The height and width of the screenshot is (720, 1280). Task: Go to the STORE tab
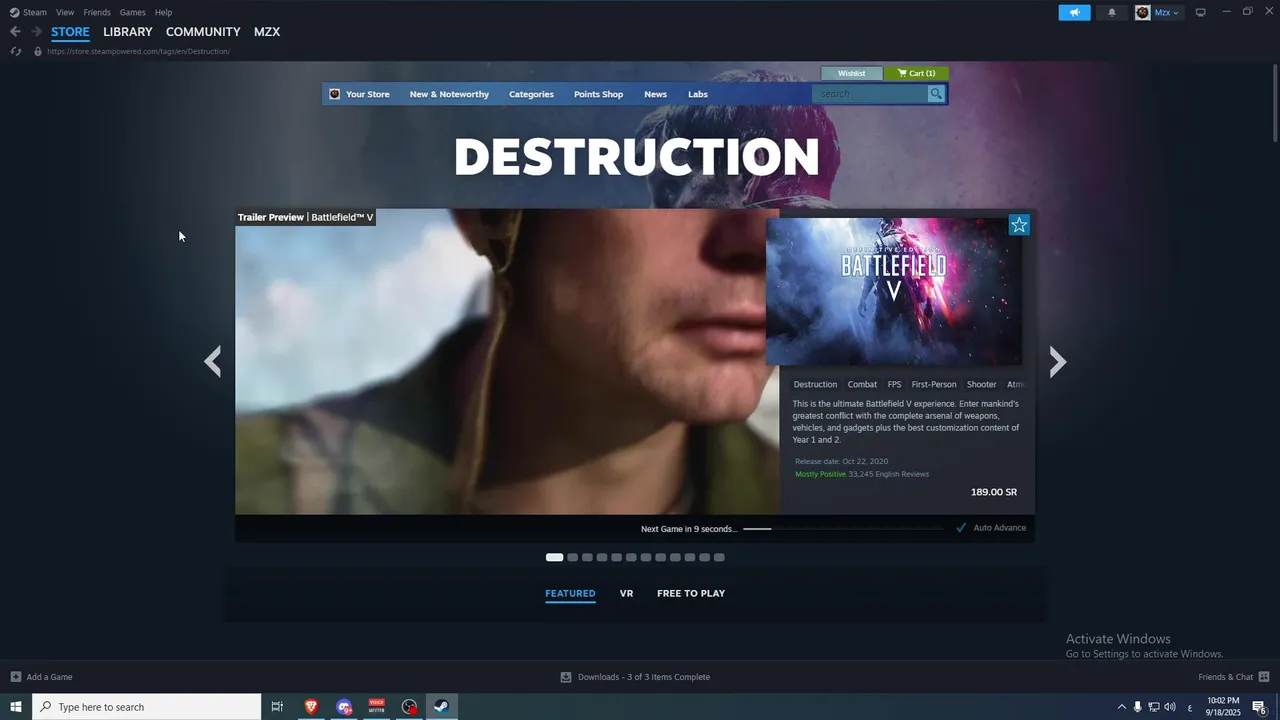tap(70, 32)
